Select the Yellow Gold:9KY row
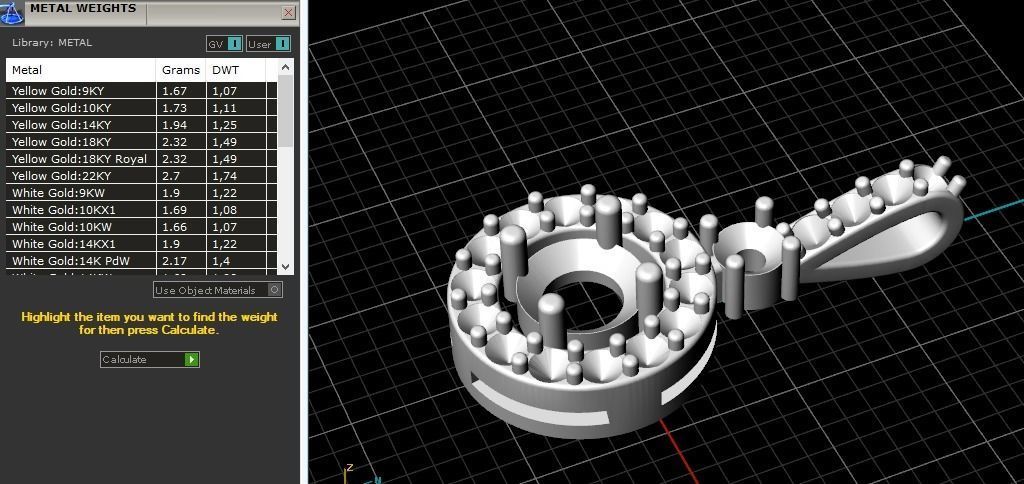The height and width of the screenshot is (484, 1024). tap(141, 91)
